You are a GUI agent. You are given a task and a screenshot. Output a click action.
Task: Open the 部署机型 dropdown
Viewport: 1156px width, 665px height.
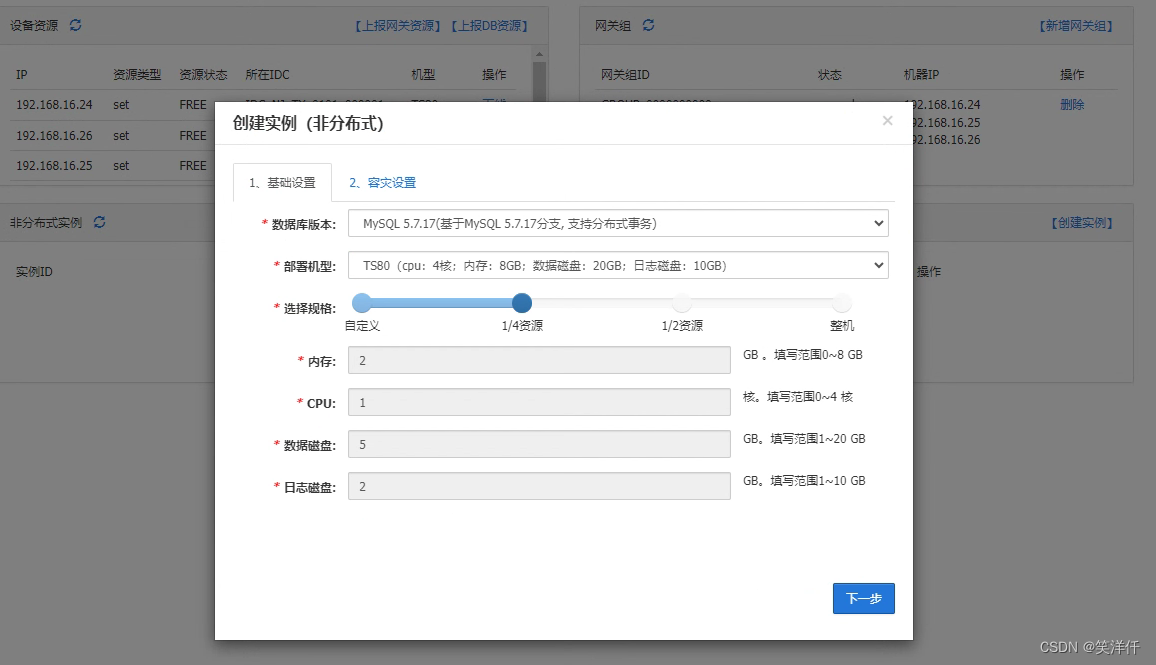pos(618,265)
